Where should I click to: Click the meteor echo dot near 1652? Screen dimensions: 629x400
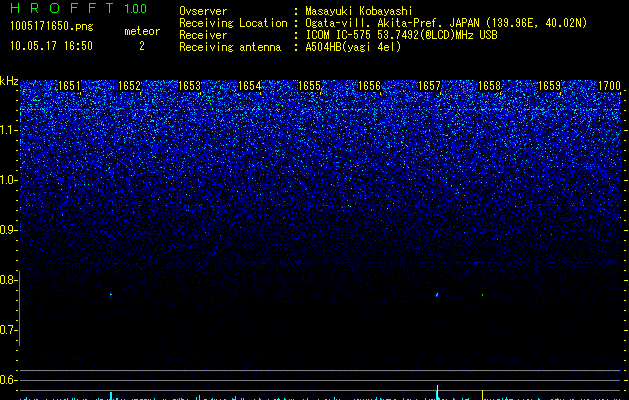[111, 294]
